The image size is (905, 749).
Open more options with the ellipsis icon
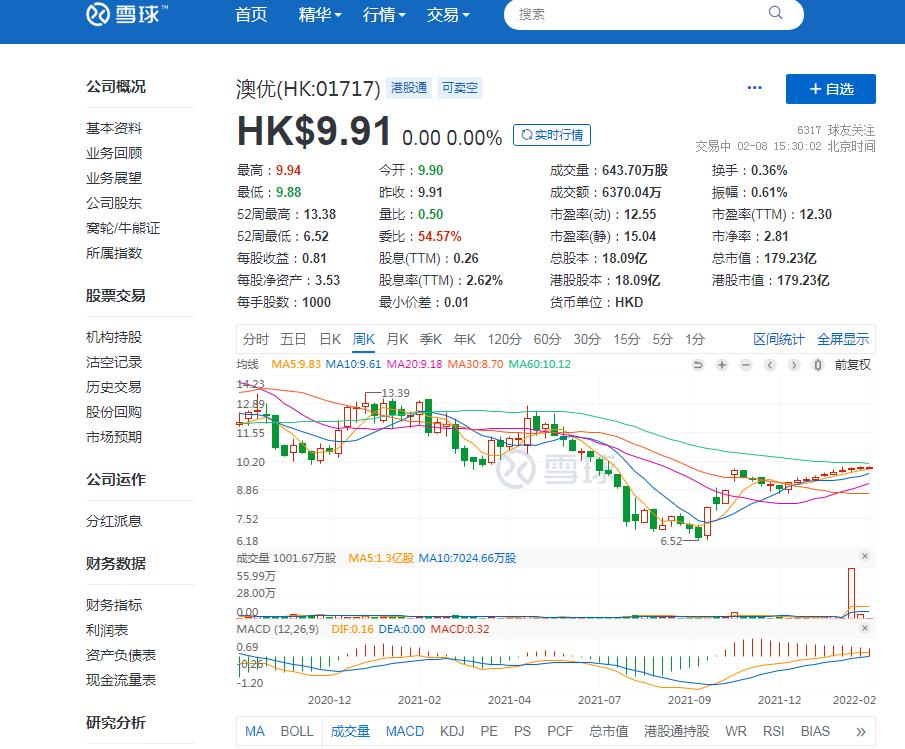(x=754, y=88)
